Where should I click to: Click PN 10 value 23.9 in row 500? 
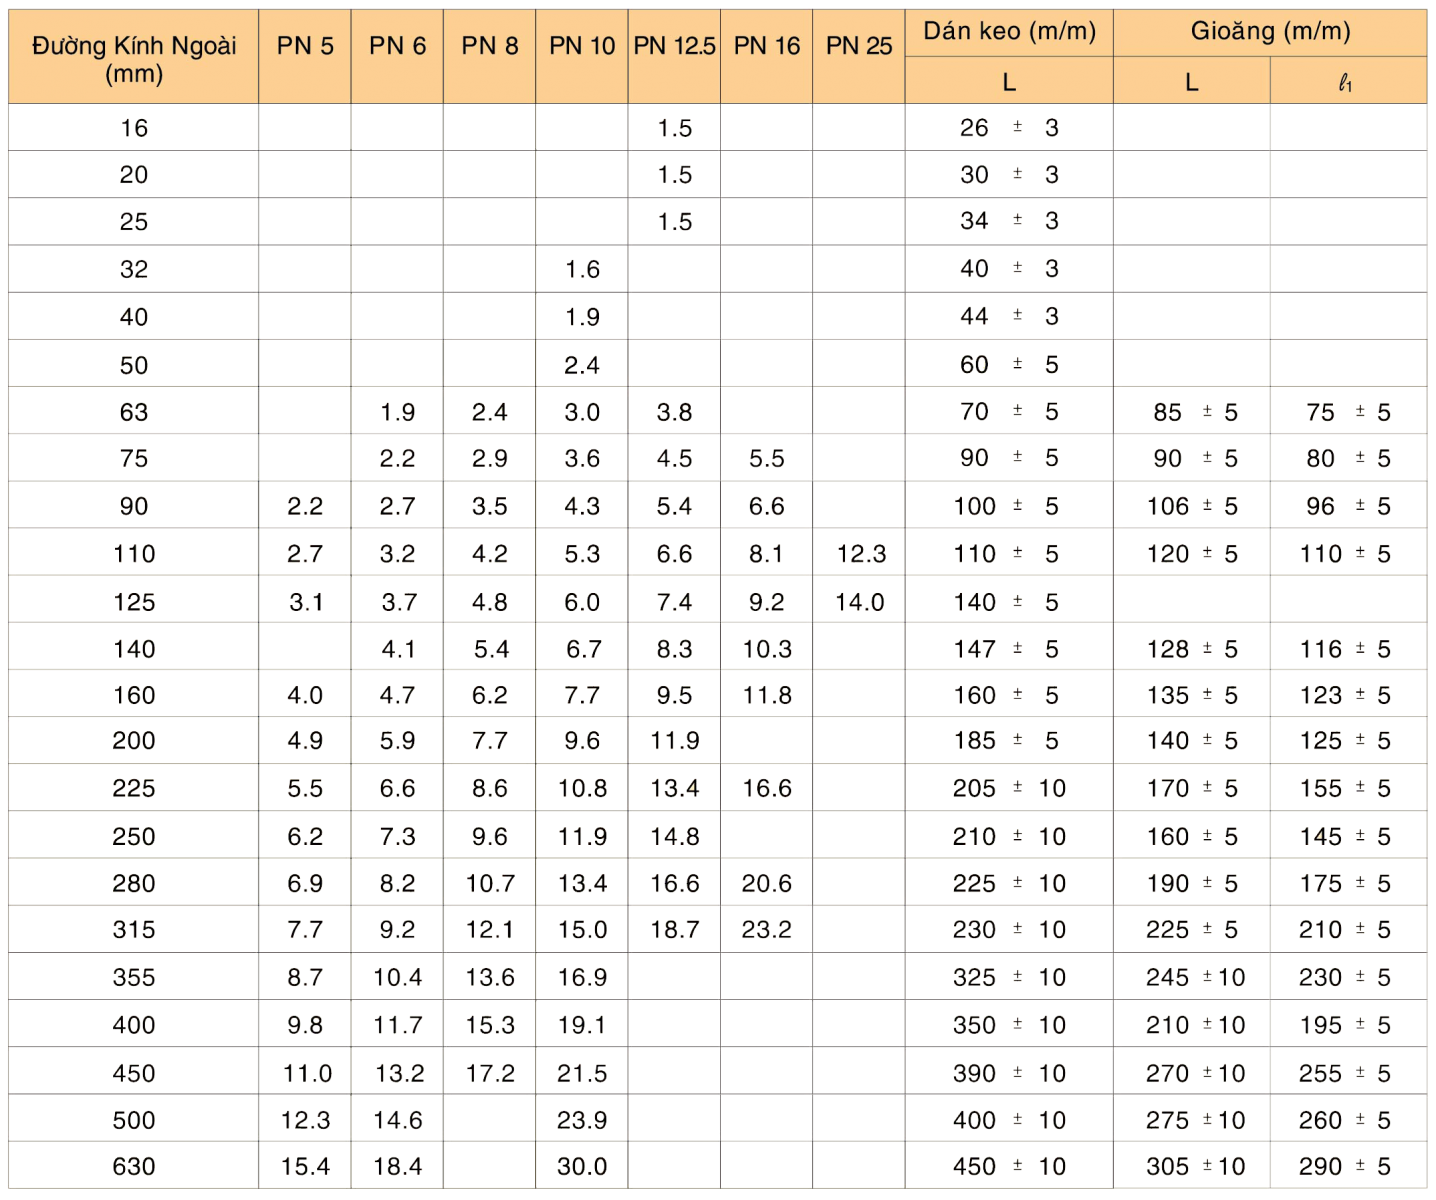pos(582,1120)
